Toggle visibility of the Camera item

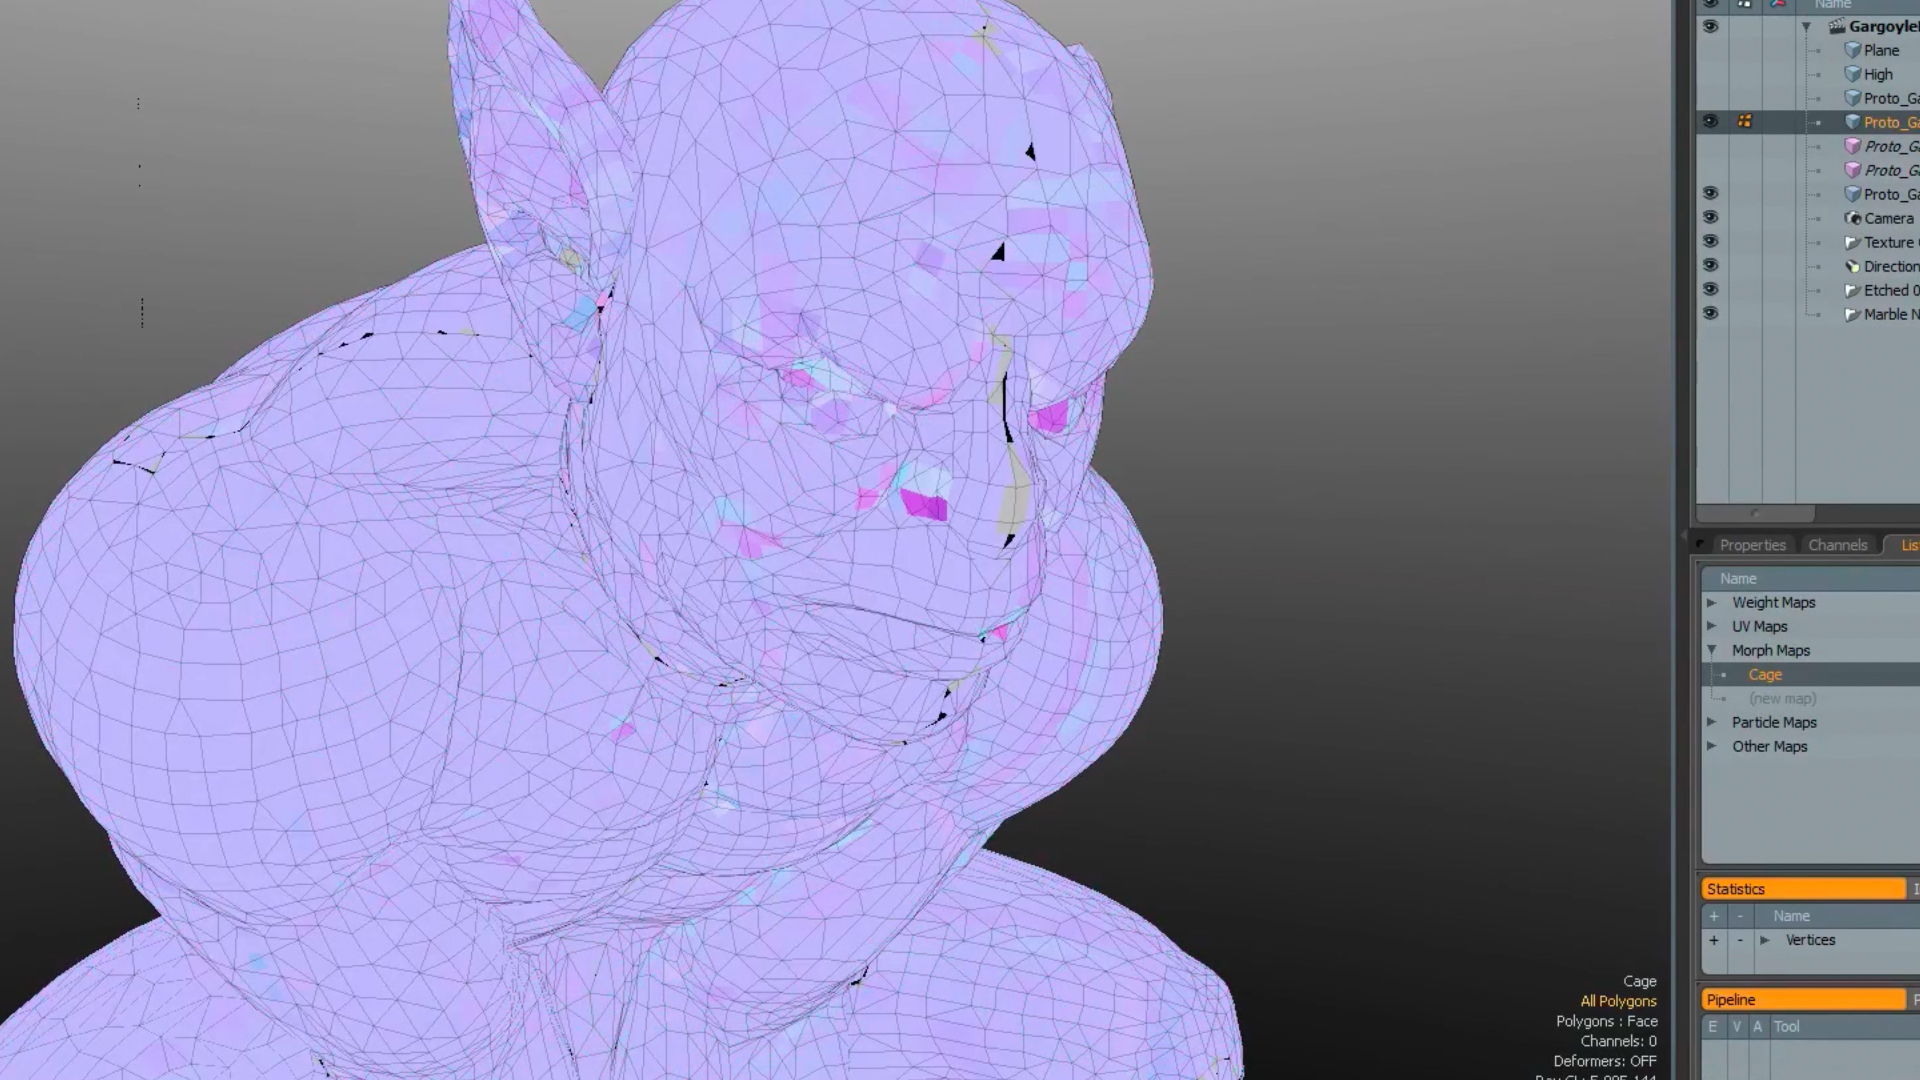pyautogui.click(x=1710, y=217)
